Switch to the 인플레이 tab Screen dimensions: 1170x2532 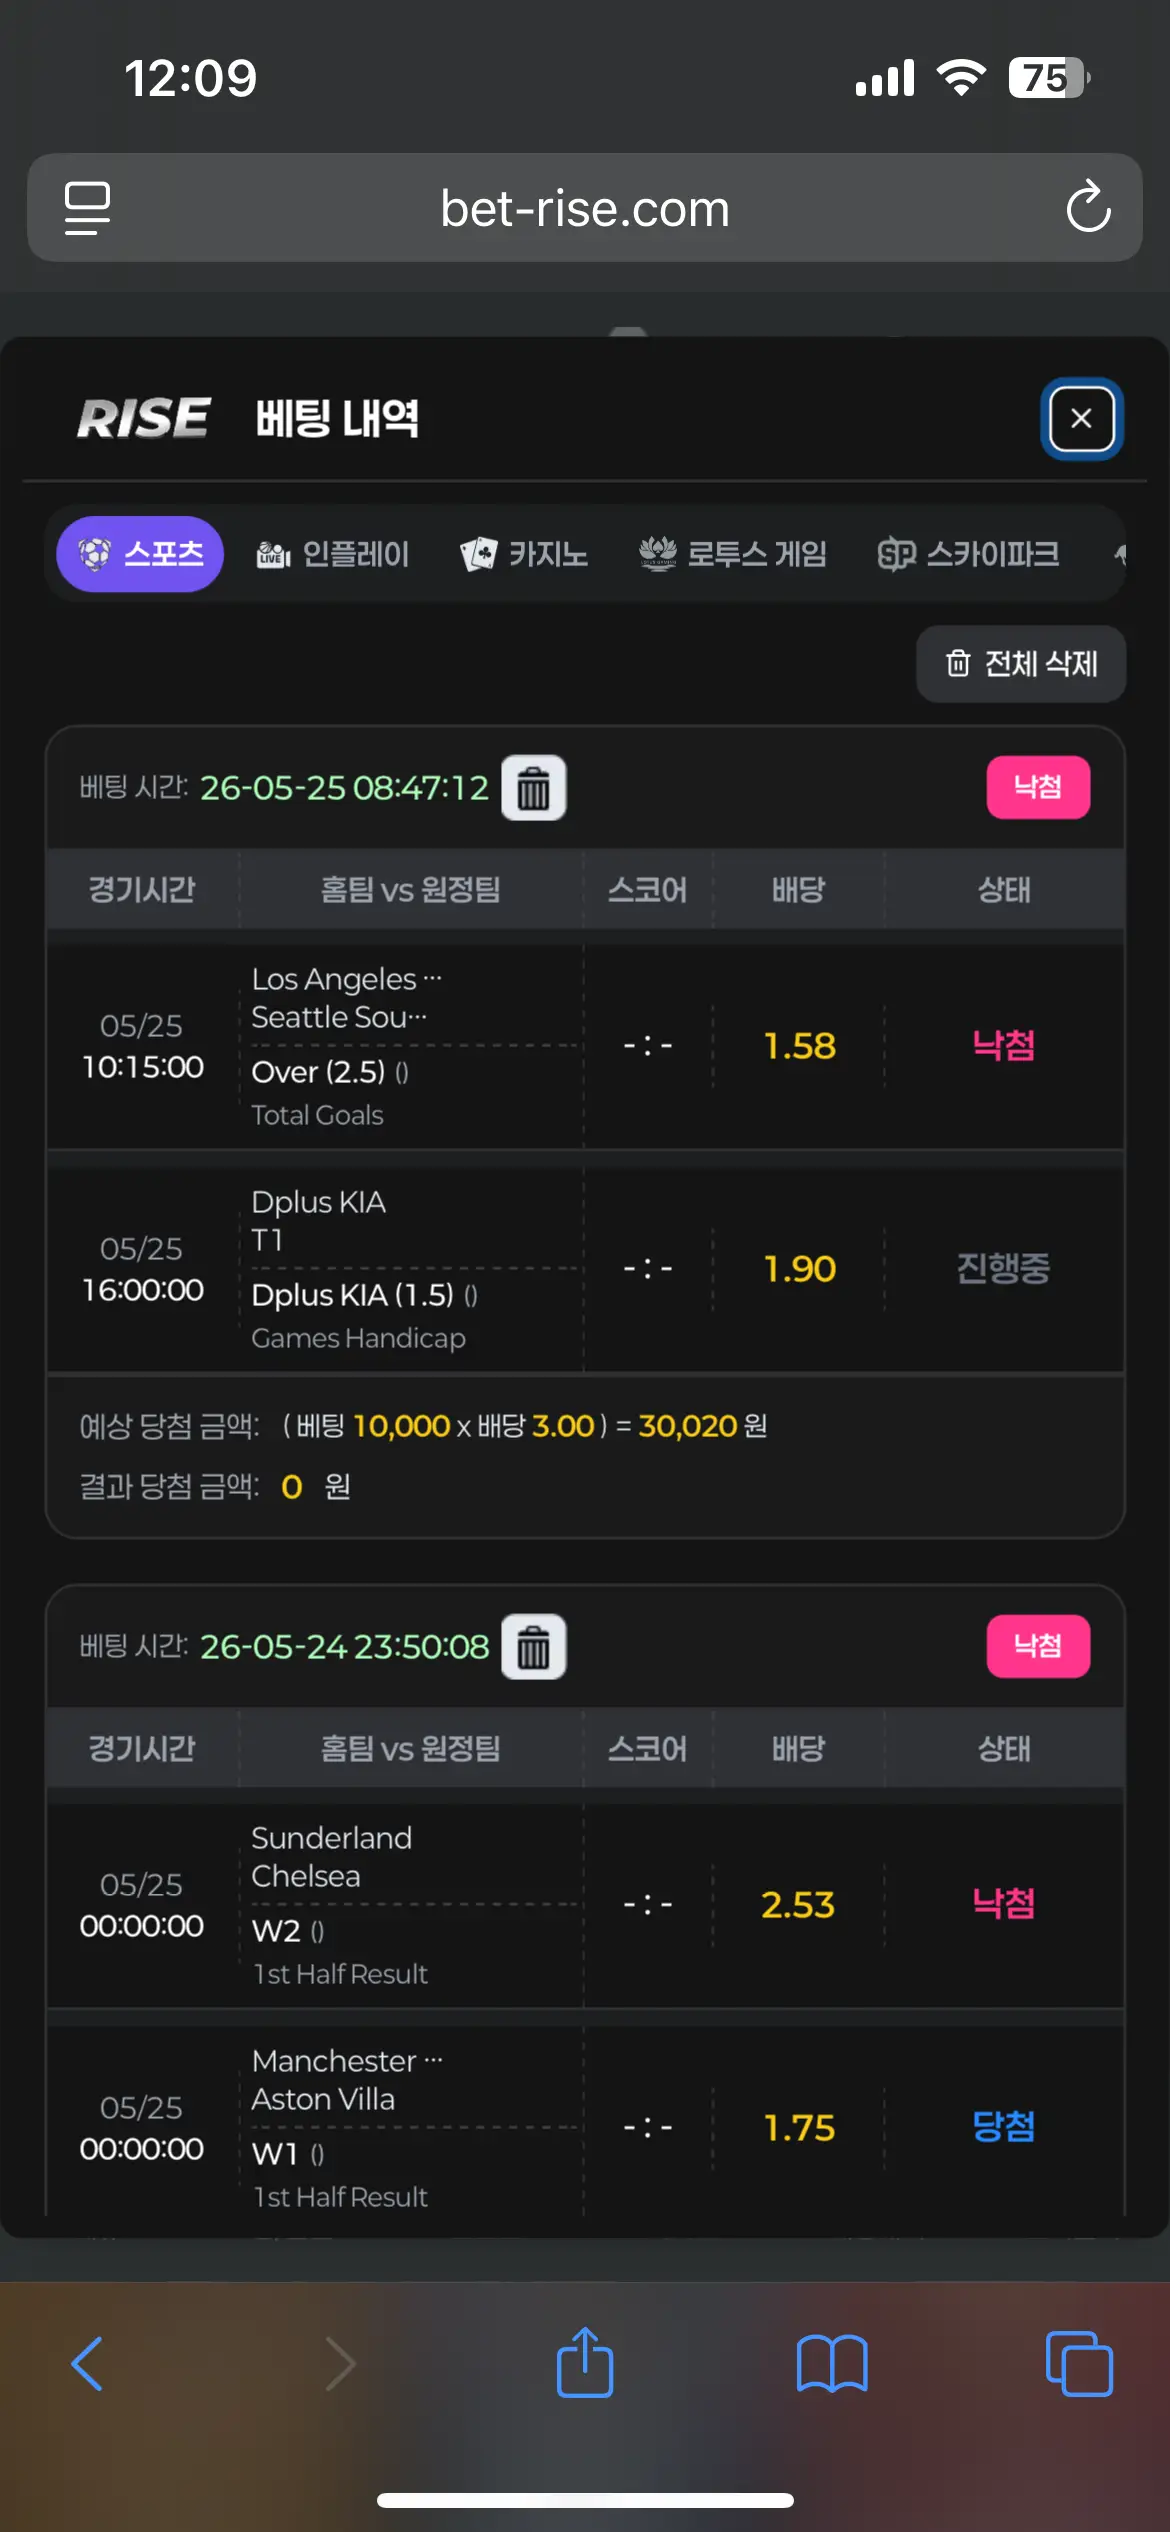point(332,554)
